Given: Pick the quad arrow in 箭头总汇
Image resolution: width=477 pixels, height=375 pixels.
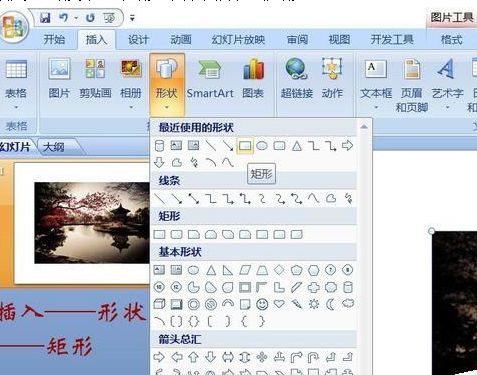Looking at the screenshot, I should coord(262,357).
